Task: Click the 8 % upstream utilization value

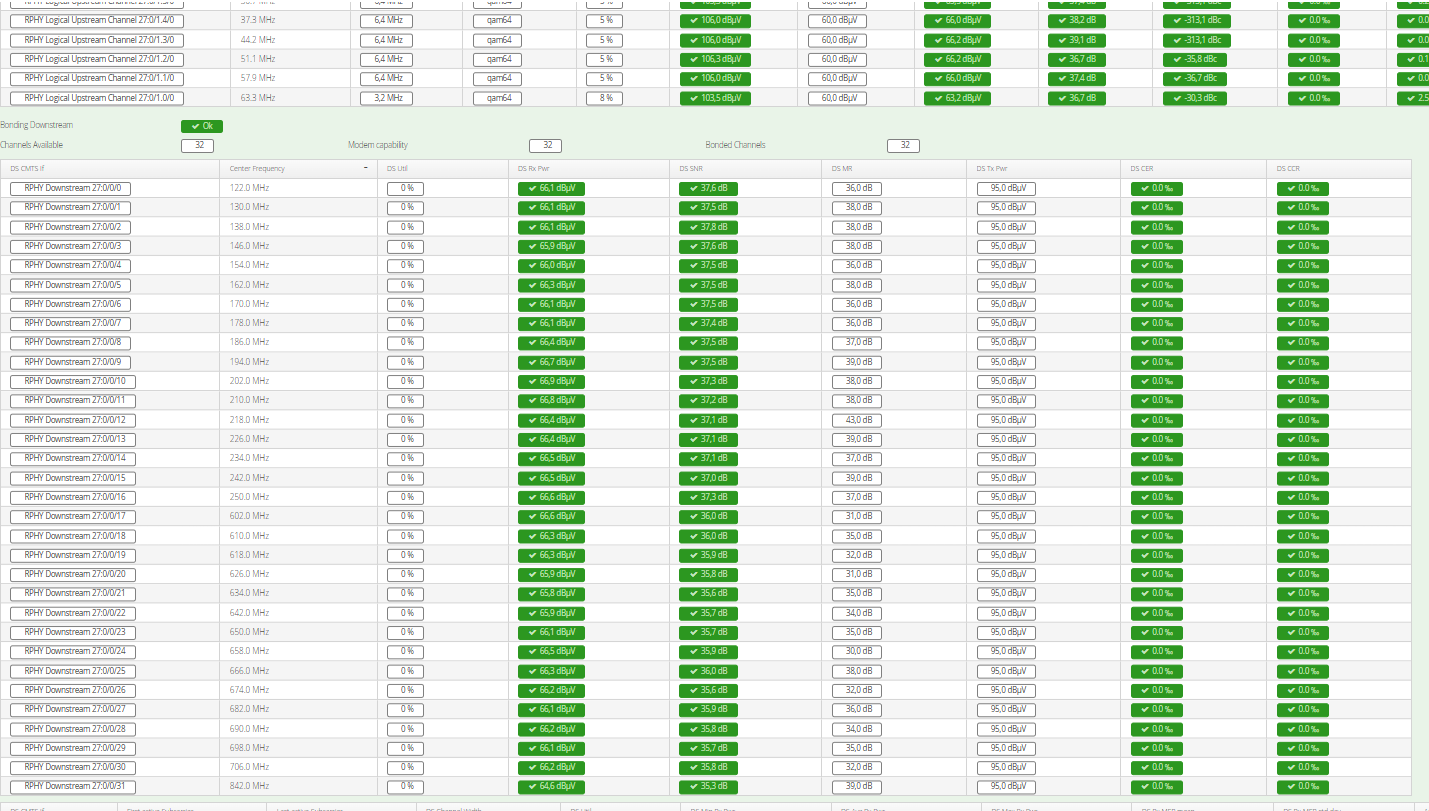Action: (604, 98)
